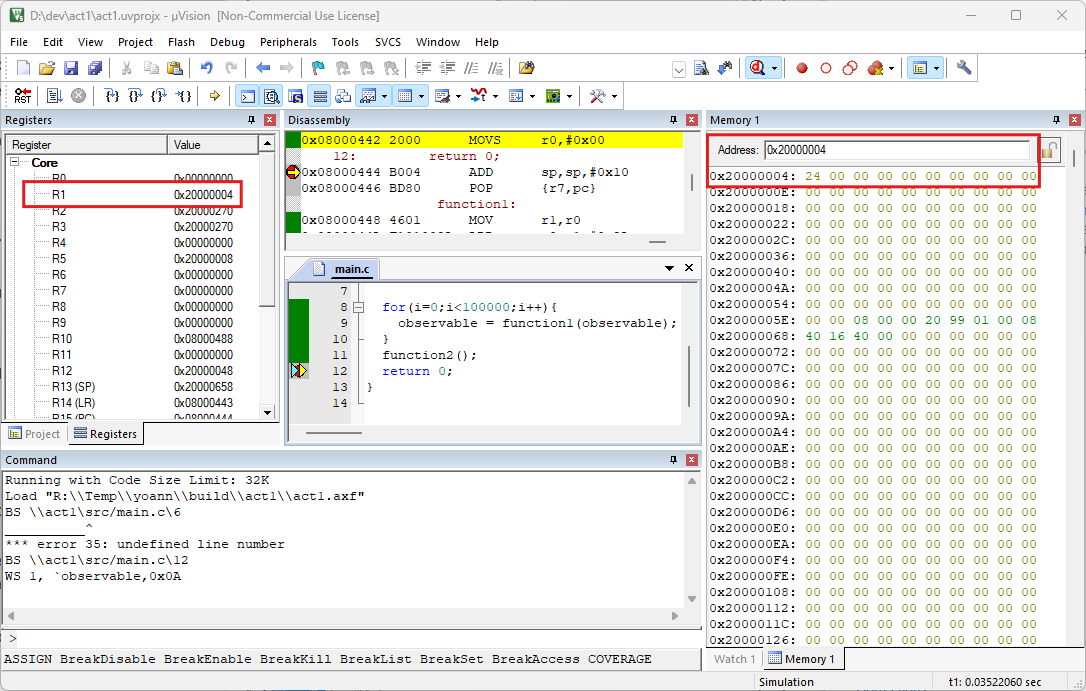Collapse the Core register tree node

point(16,162)
